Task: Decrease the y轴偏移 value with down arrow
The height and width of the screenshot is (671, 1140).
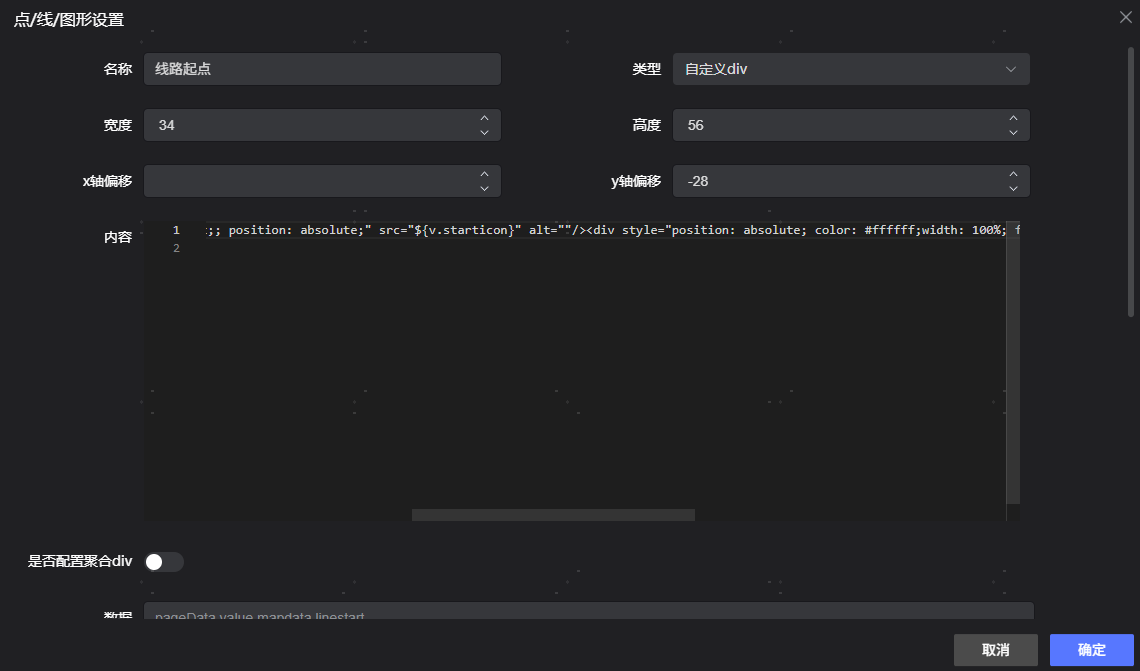Action: 1013,189
